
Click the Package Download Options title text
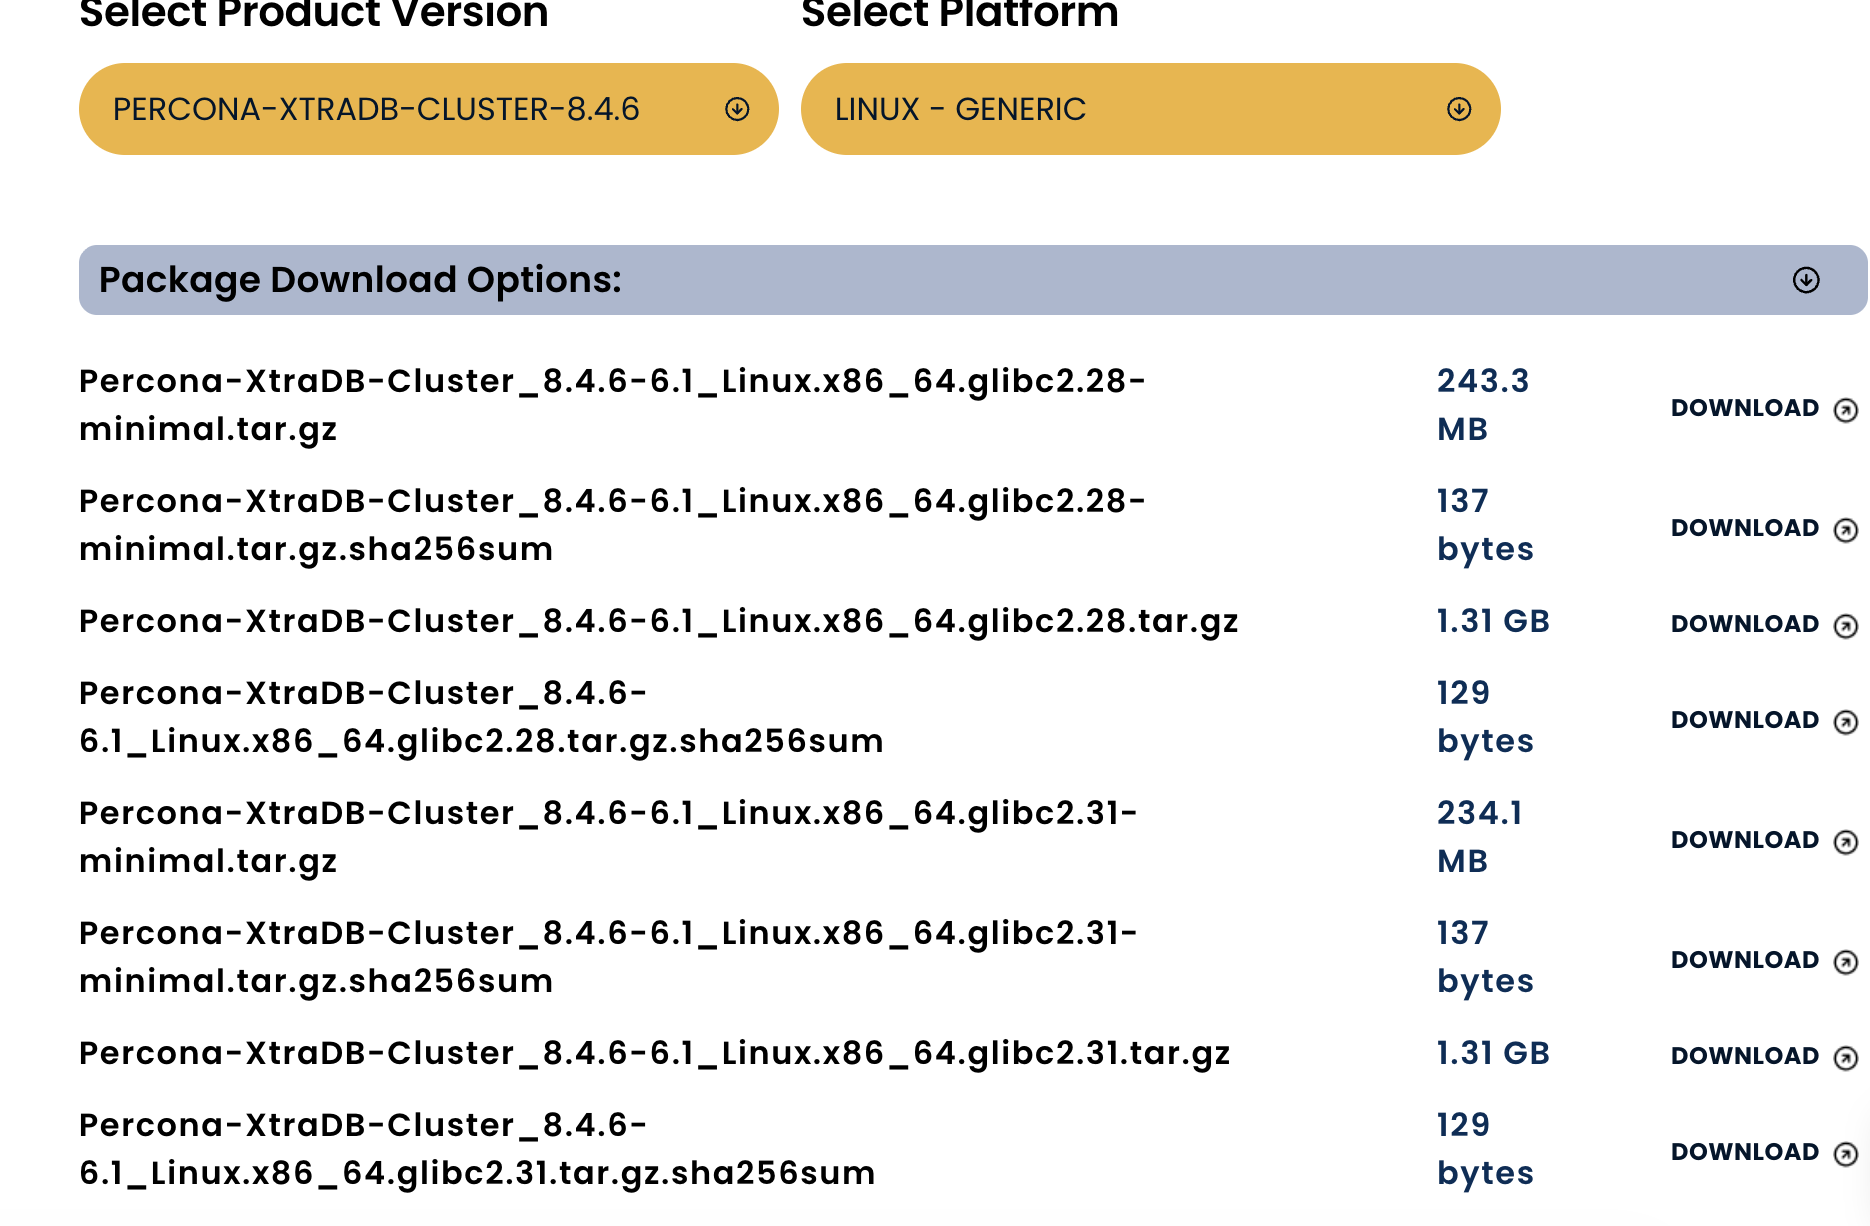(x=360, y=280)
